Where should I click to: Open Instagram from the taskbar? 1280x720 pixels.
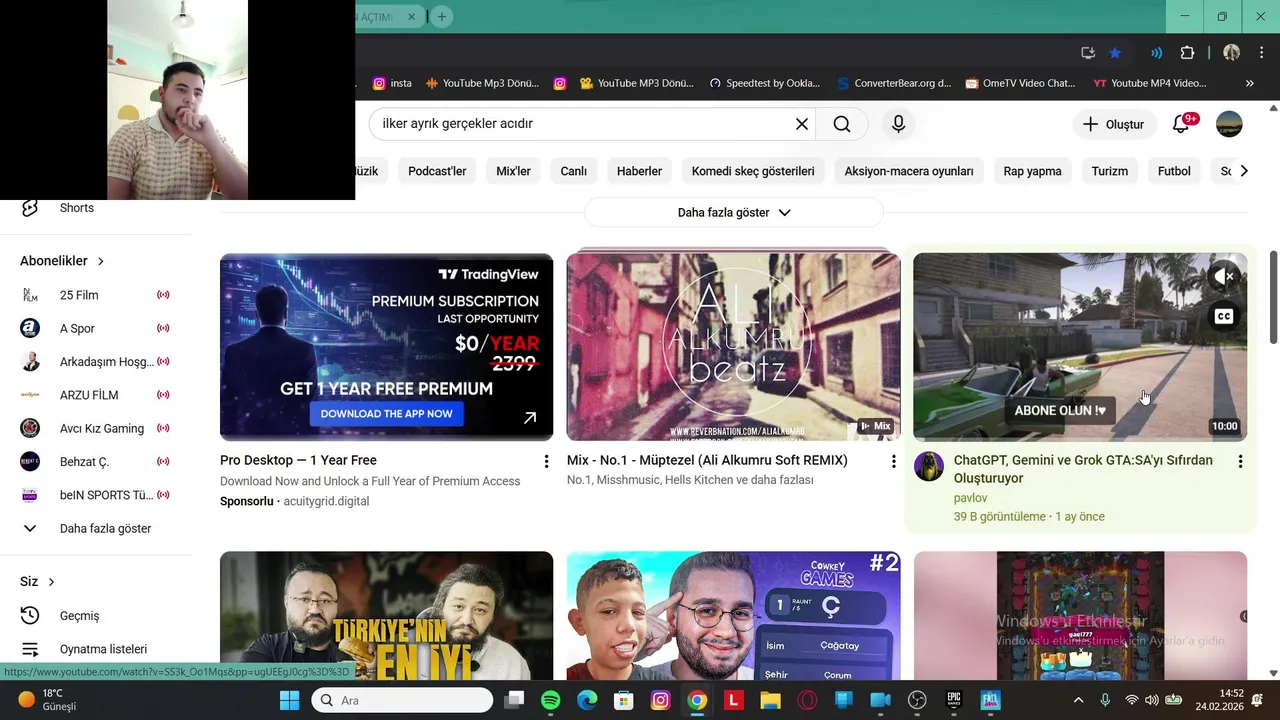pos(660,701)
